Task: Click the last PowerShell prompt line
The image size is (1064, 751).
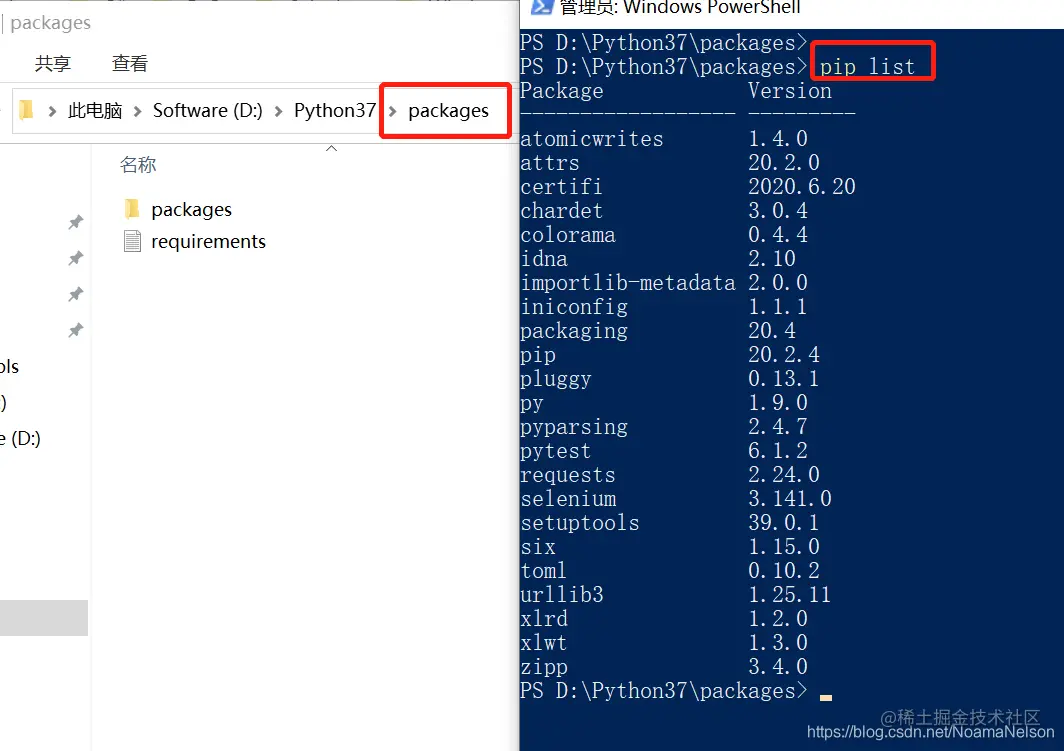Action: (676, 691)
